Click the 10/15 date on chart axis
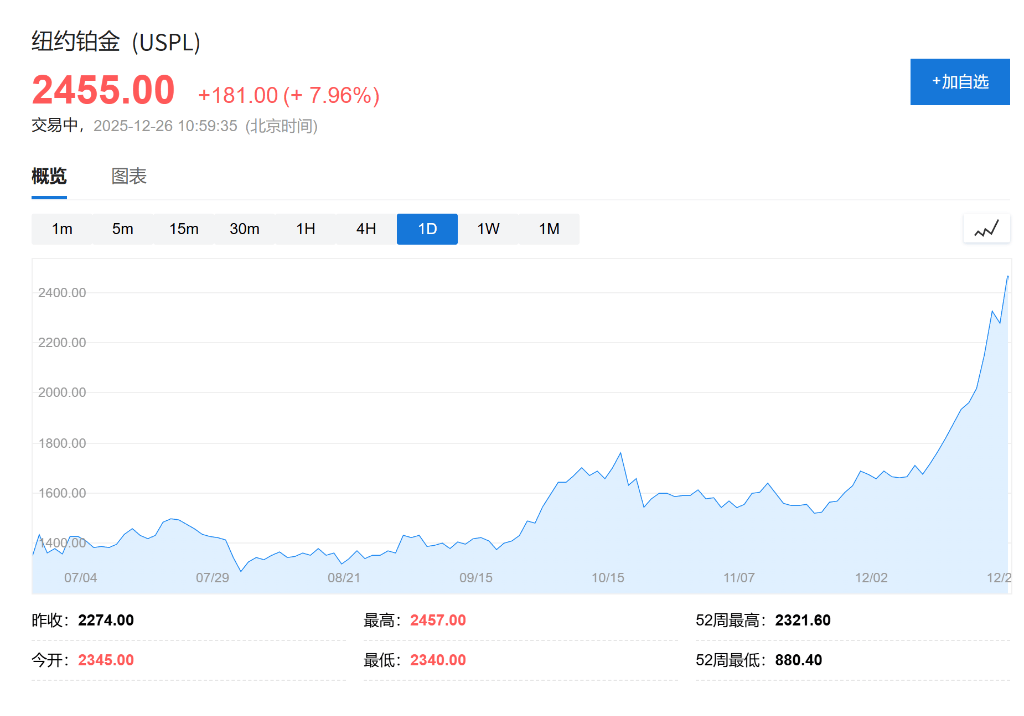 click(x=608, y=578)
